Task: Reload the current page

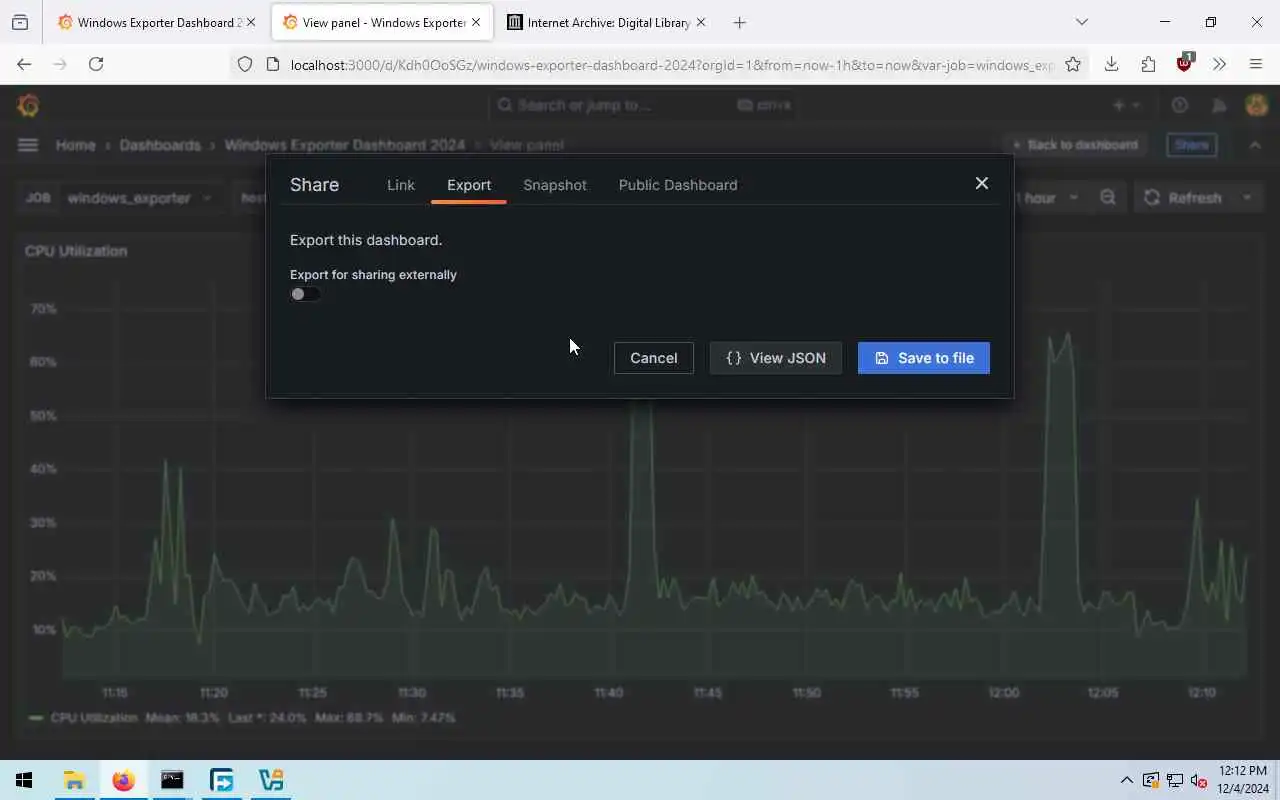Action: click(x=96, y=64)
